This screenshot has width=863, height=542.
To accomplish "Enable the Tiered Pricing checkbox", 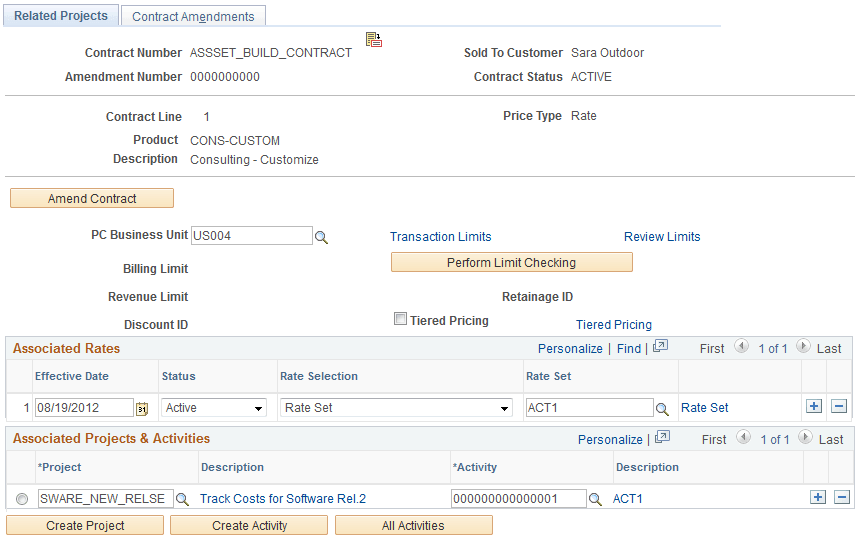I will [x=400, y=319].
